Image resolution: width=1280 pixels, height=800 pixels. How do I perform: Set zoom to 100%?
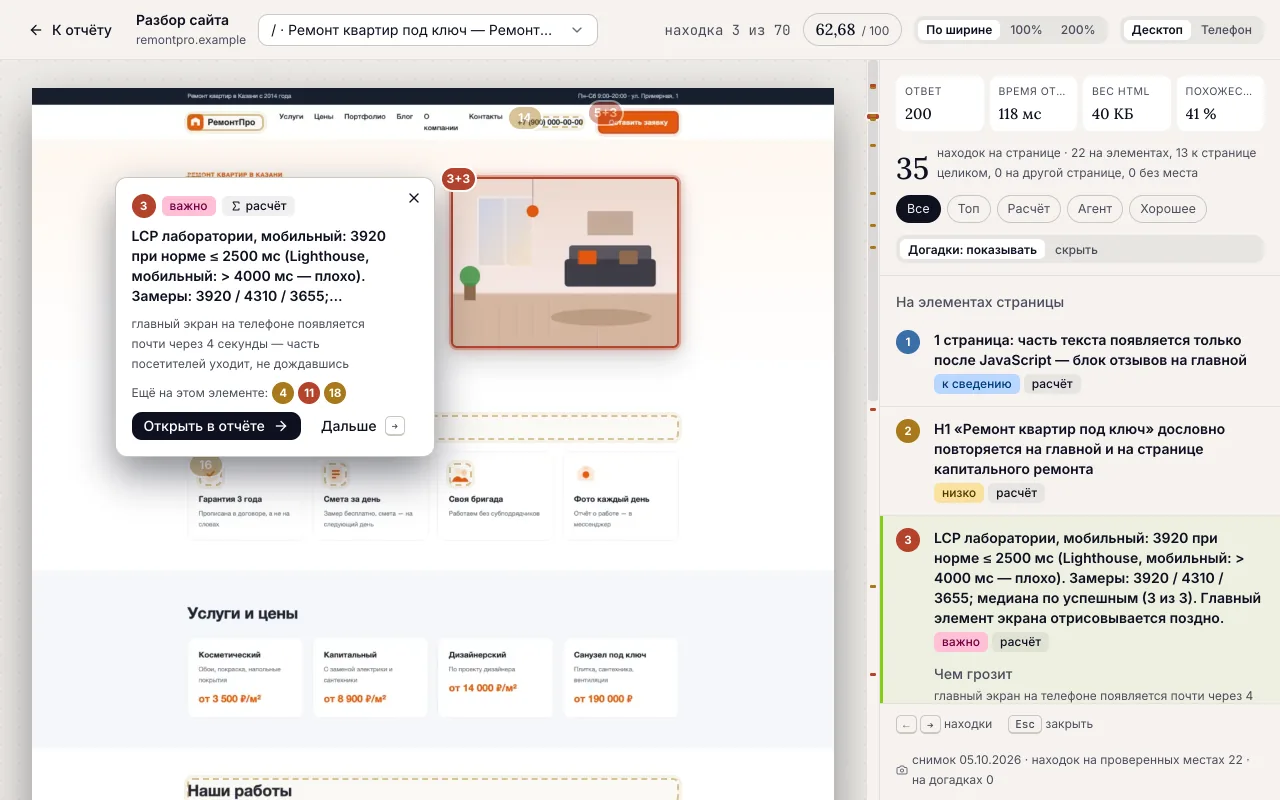pos(1026,30)
